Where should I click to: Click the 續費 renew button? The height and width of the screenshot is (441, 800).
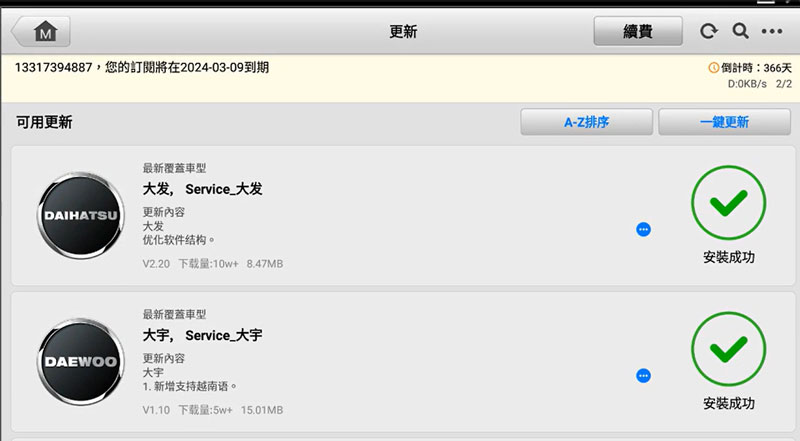pos(638,31)
